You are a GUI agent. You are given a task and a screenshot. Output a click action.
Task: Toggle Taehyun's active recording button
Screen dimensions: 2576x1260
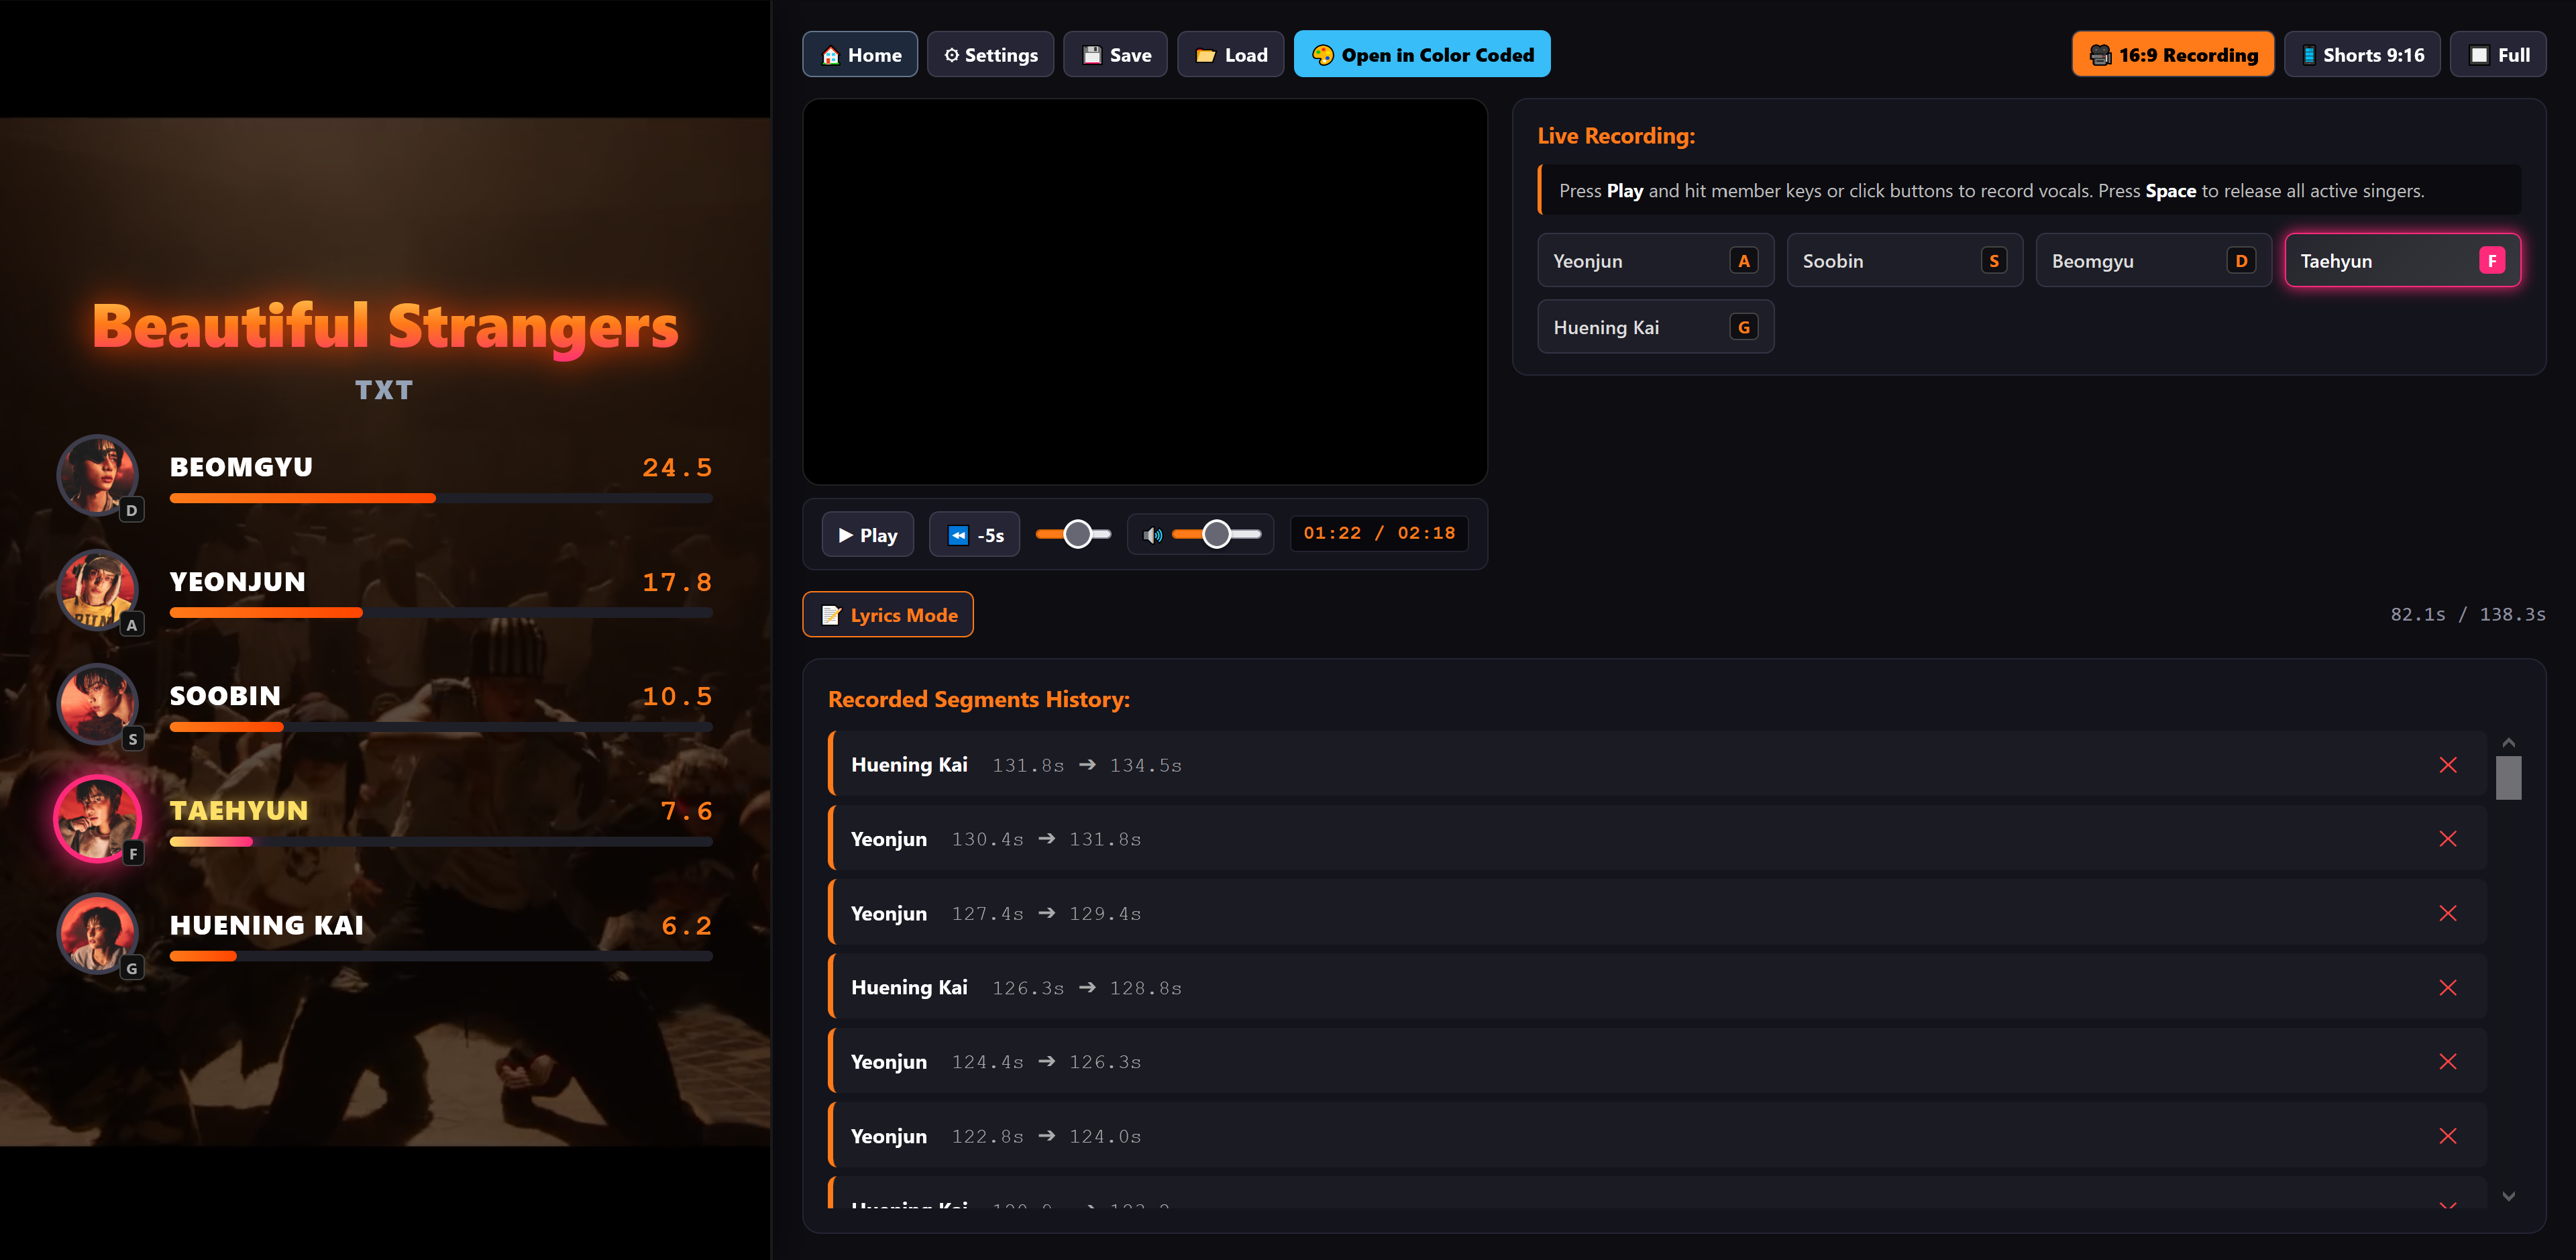pos(2403,261)
